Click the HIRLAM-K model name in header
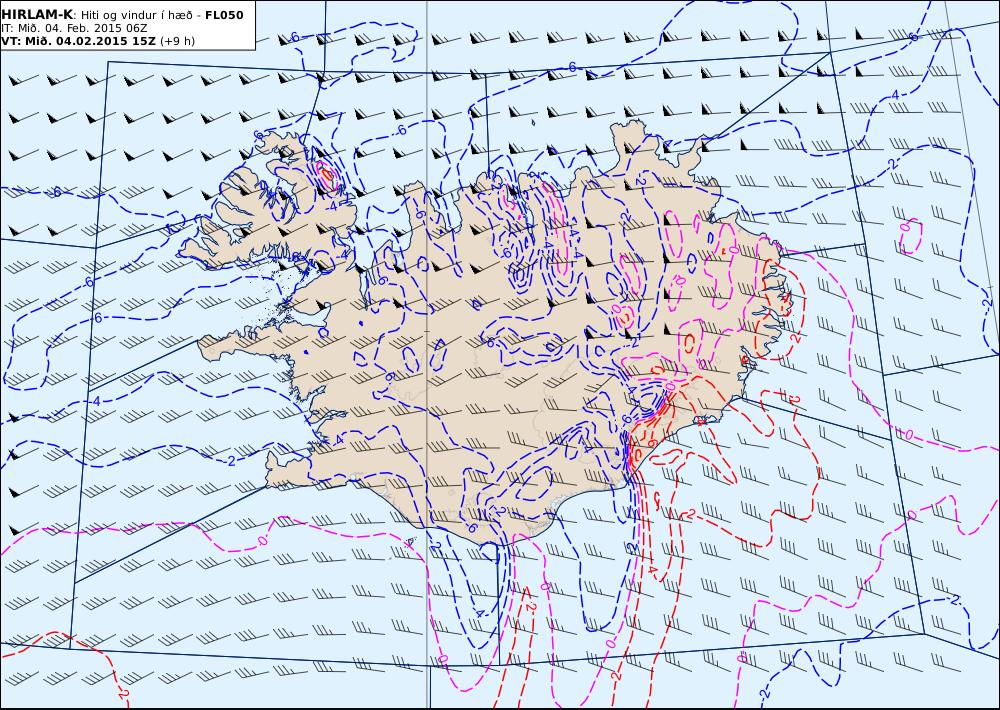Screen dimensions: 1000x710 click(38, 15)
